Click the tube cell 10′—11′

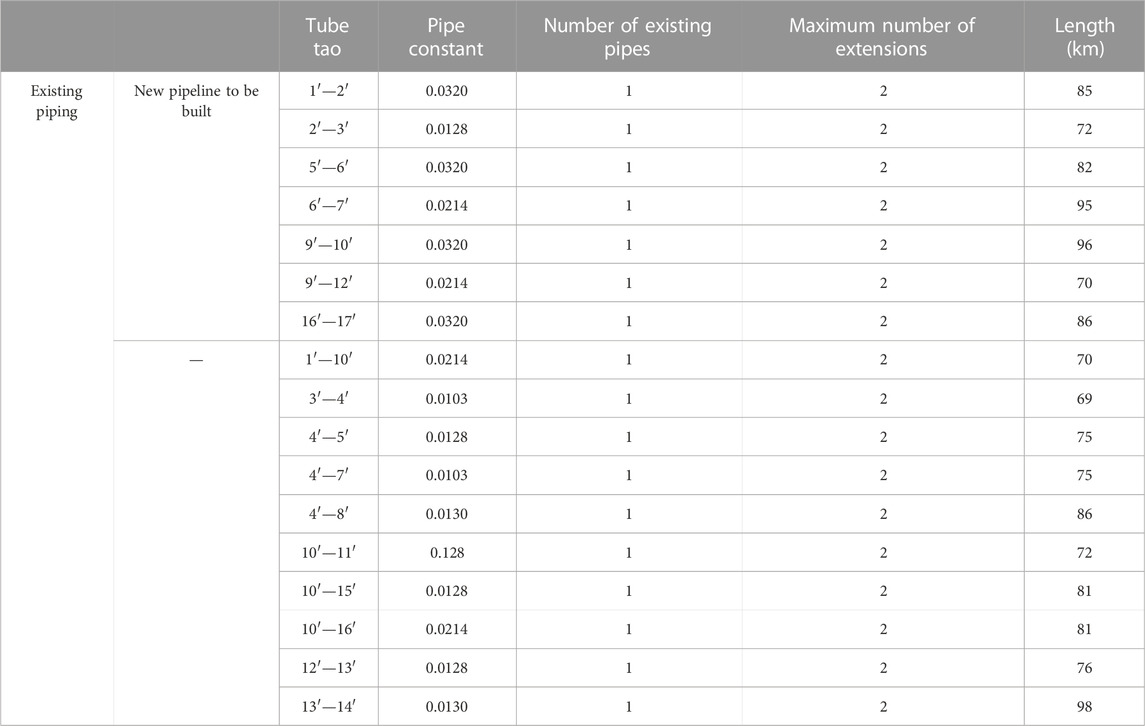coord(329,552)
